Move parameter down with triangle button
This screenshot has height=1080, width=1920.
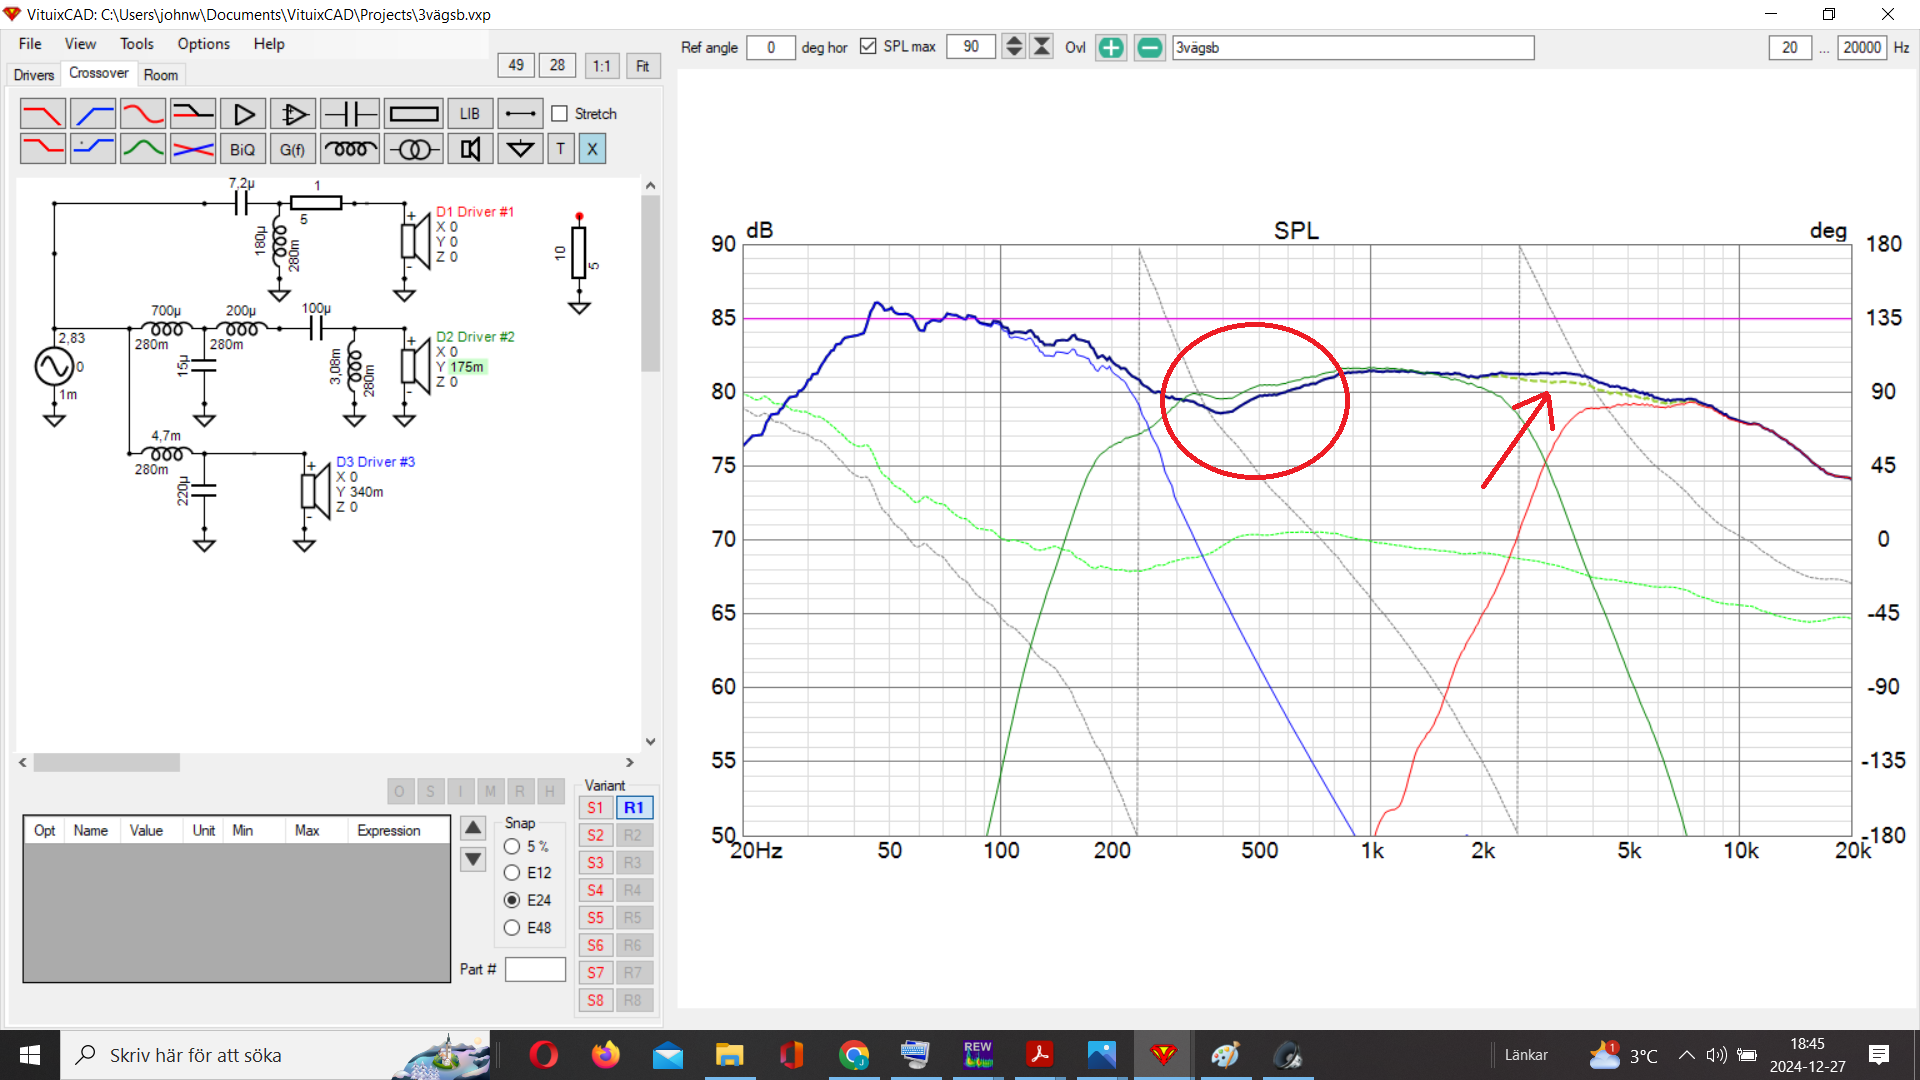pyautogui.click(x=473, y=859)
